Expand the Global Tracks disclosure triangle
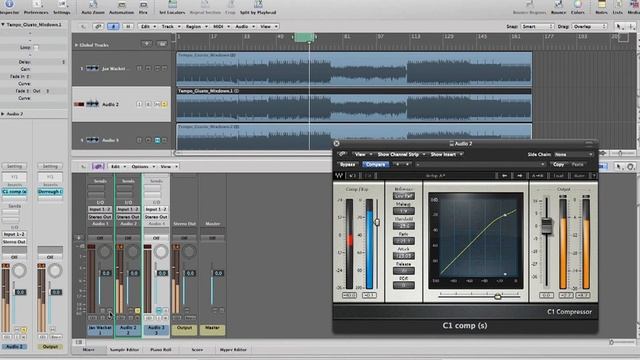 pyautogui.click(x=76, y=45)
